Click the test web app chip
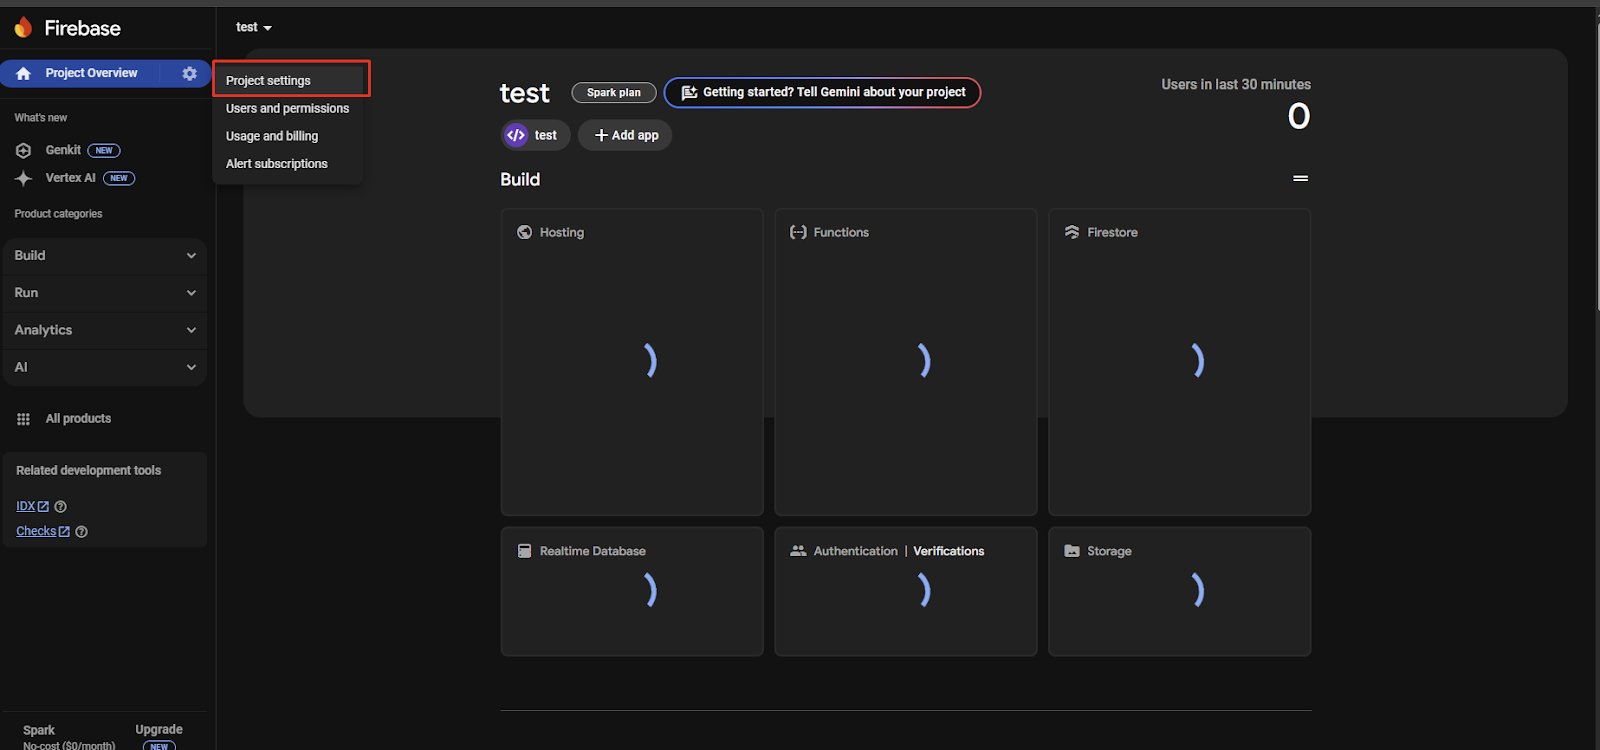The width and height of the screenshot is (1600, 750). 535,135
